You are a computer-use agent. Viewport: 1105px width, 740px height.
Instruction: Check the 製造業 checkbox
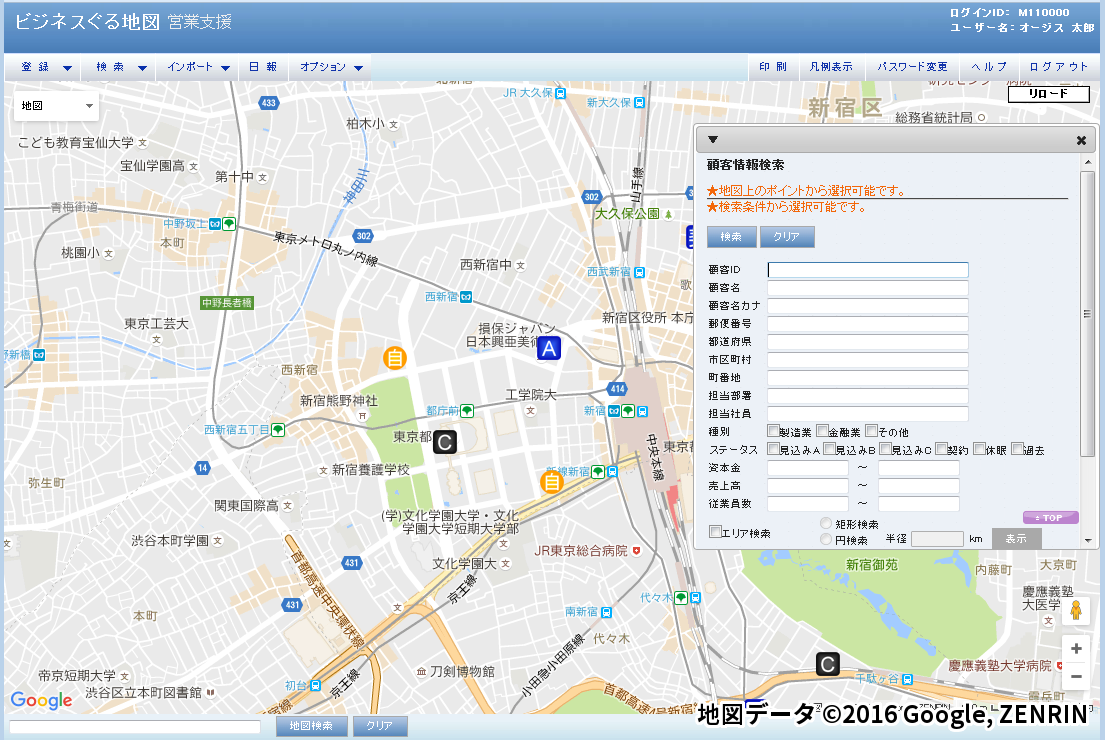pos(773,431)
